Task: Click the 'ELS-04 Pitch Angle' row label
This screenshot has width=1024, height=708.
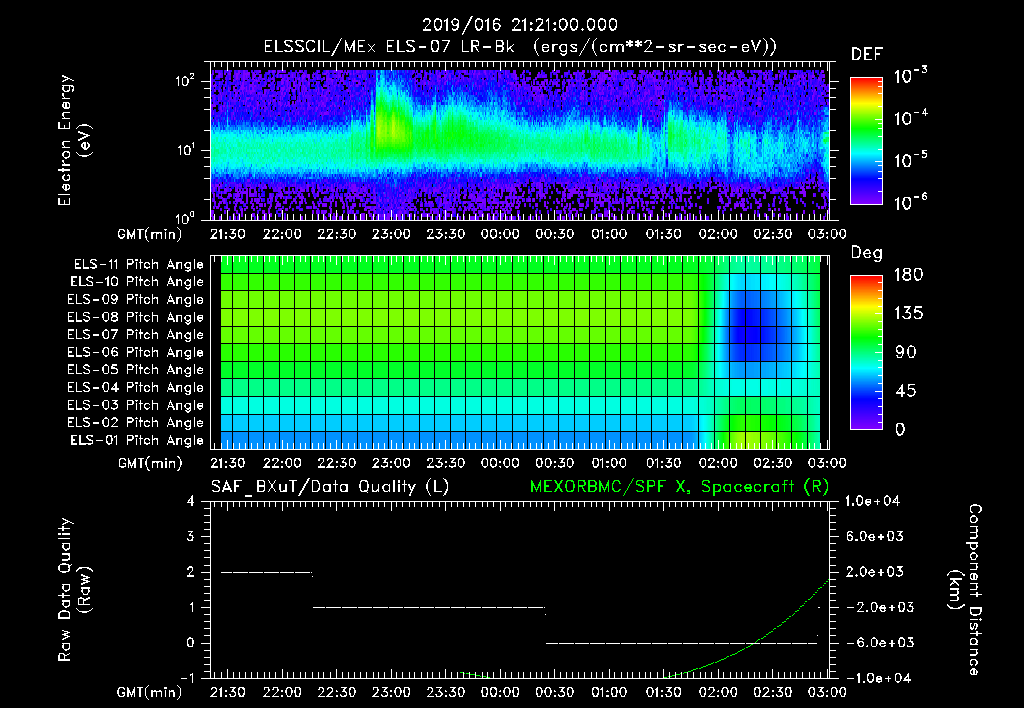Action: 136,388
